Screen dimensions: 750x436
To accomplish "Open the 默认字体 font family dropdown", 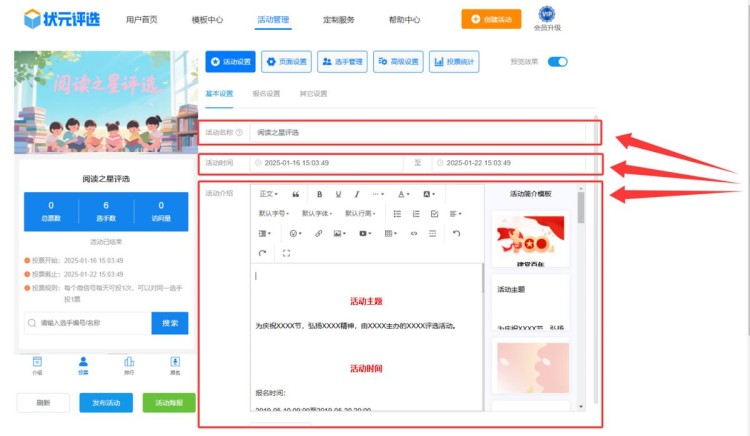I will tap(316, 213).
